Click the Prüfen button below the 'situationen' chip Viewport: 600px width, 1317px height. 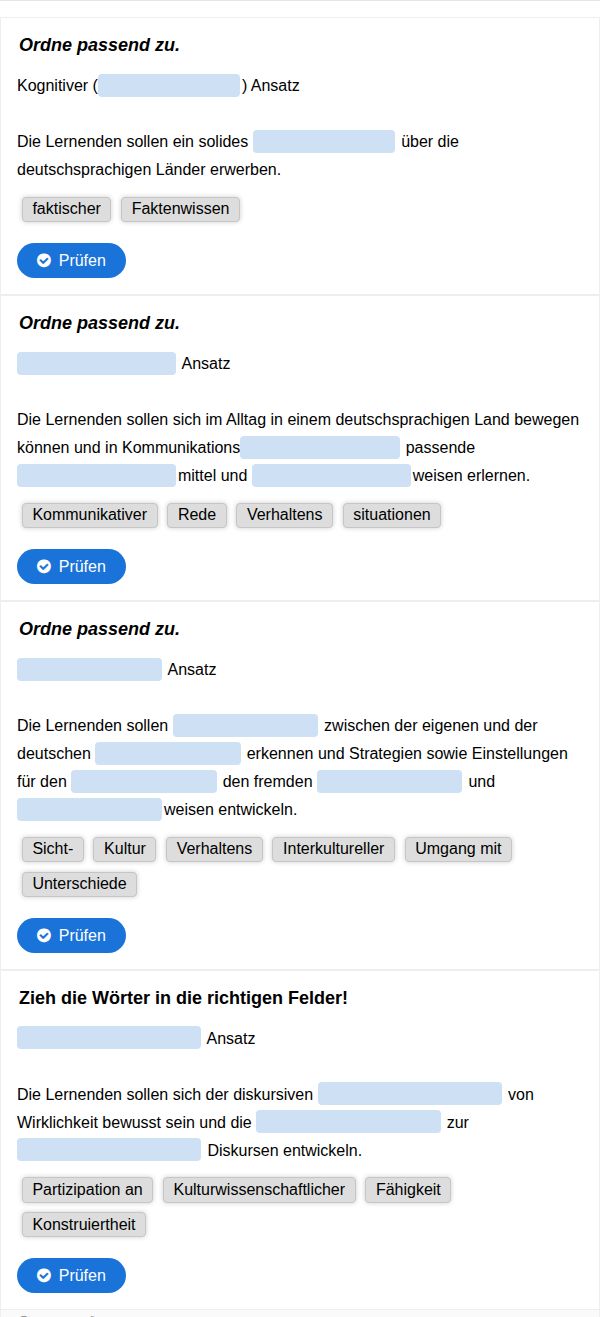[x=71, y=566]
